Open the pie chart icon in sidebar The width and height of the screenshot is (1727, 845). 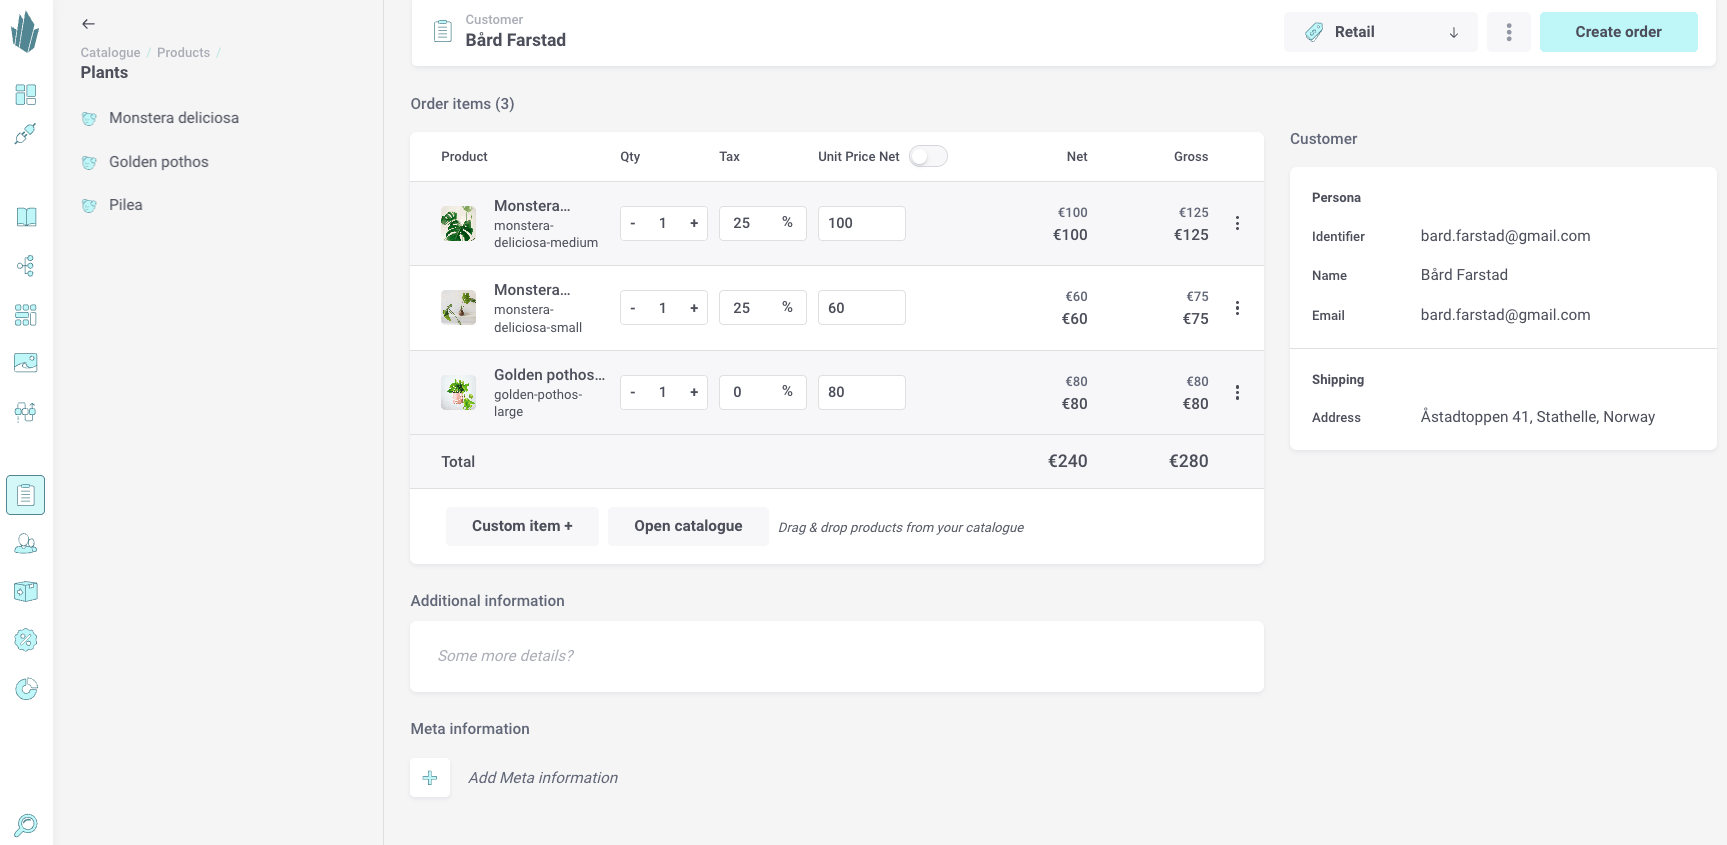point(26,689)
